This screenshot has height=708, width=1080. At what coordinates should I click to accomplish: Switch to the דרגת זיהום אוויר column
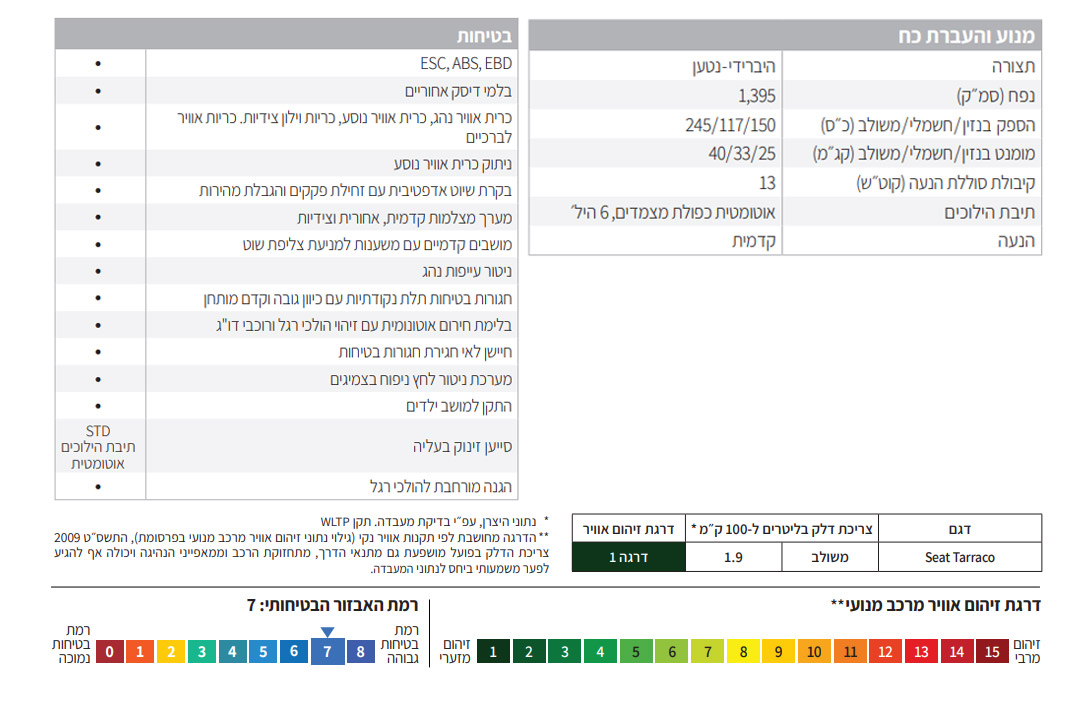627,528
